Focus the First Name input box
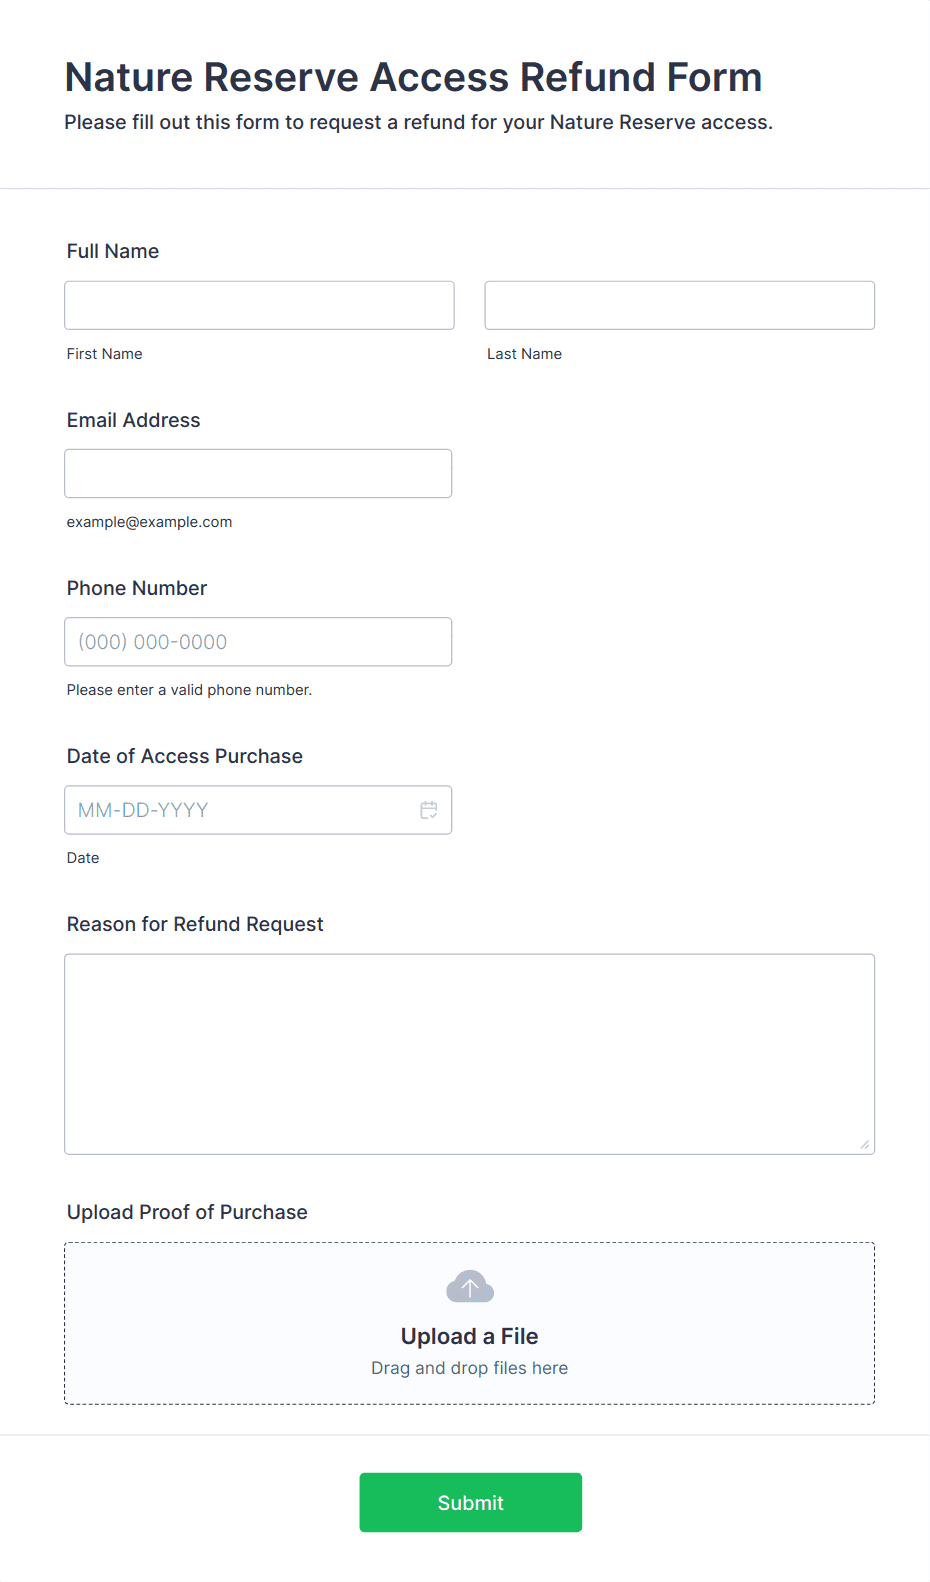Viewport: 930px width, 1582px height. click(x=259, y=305)
